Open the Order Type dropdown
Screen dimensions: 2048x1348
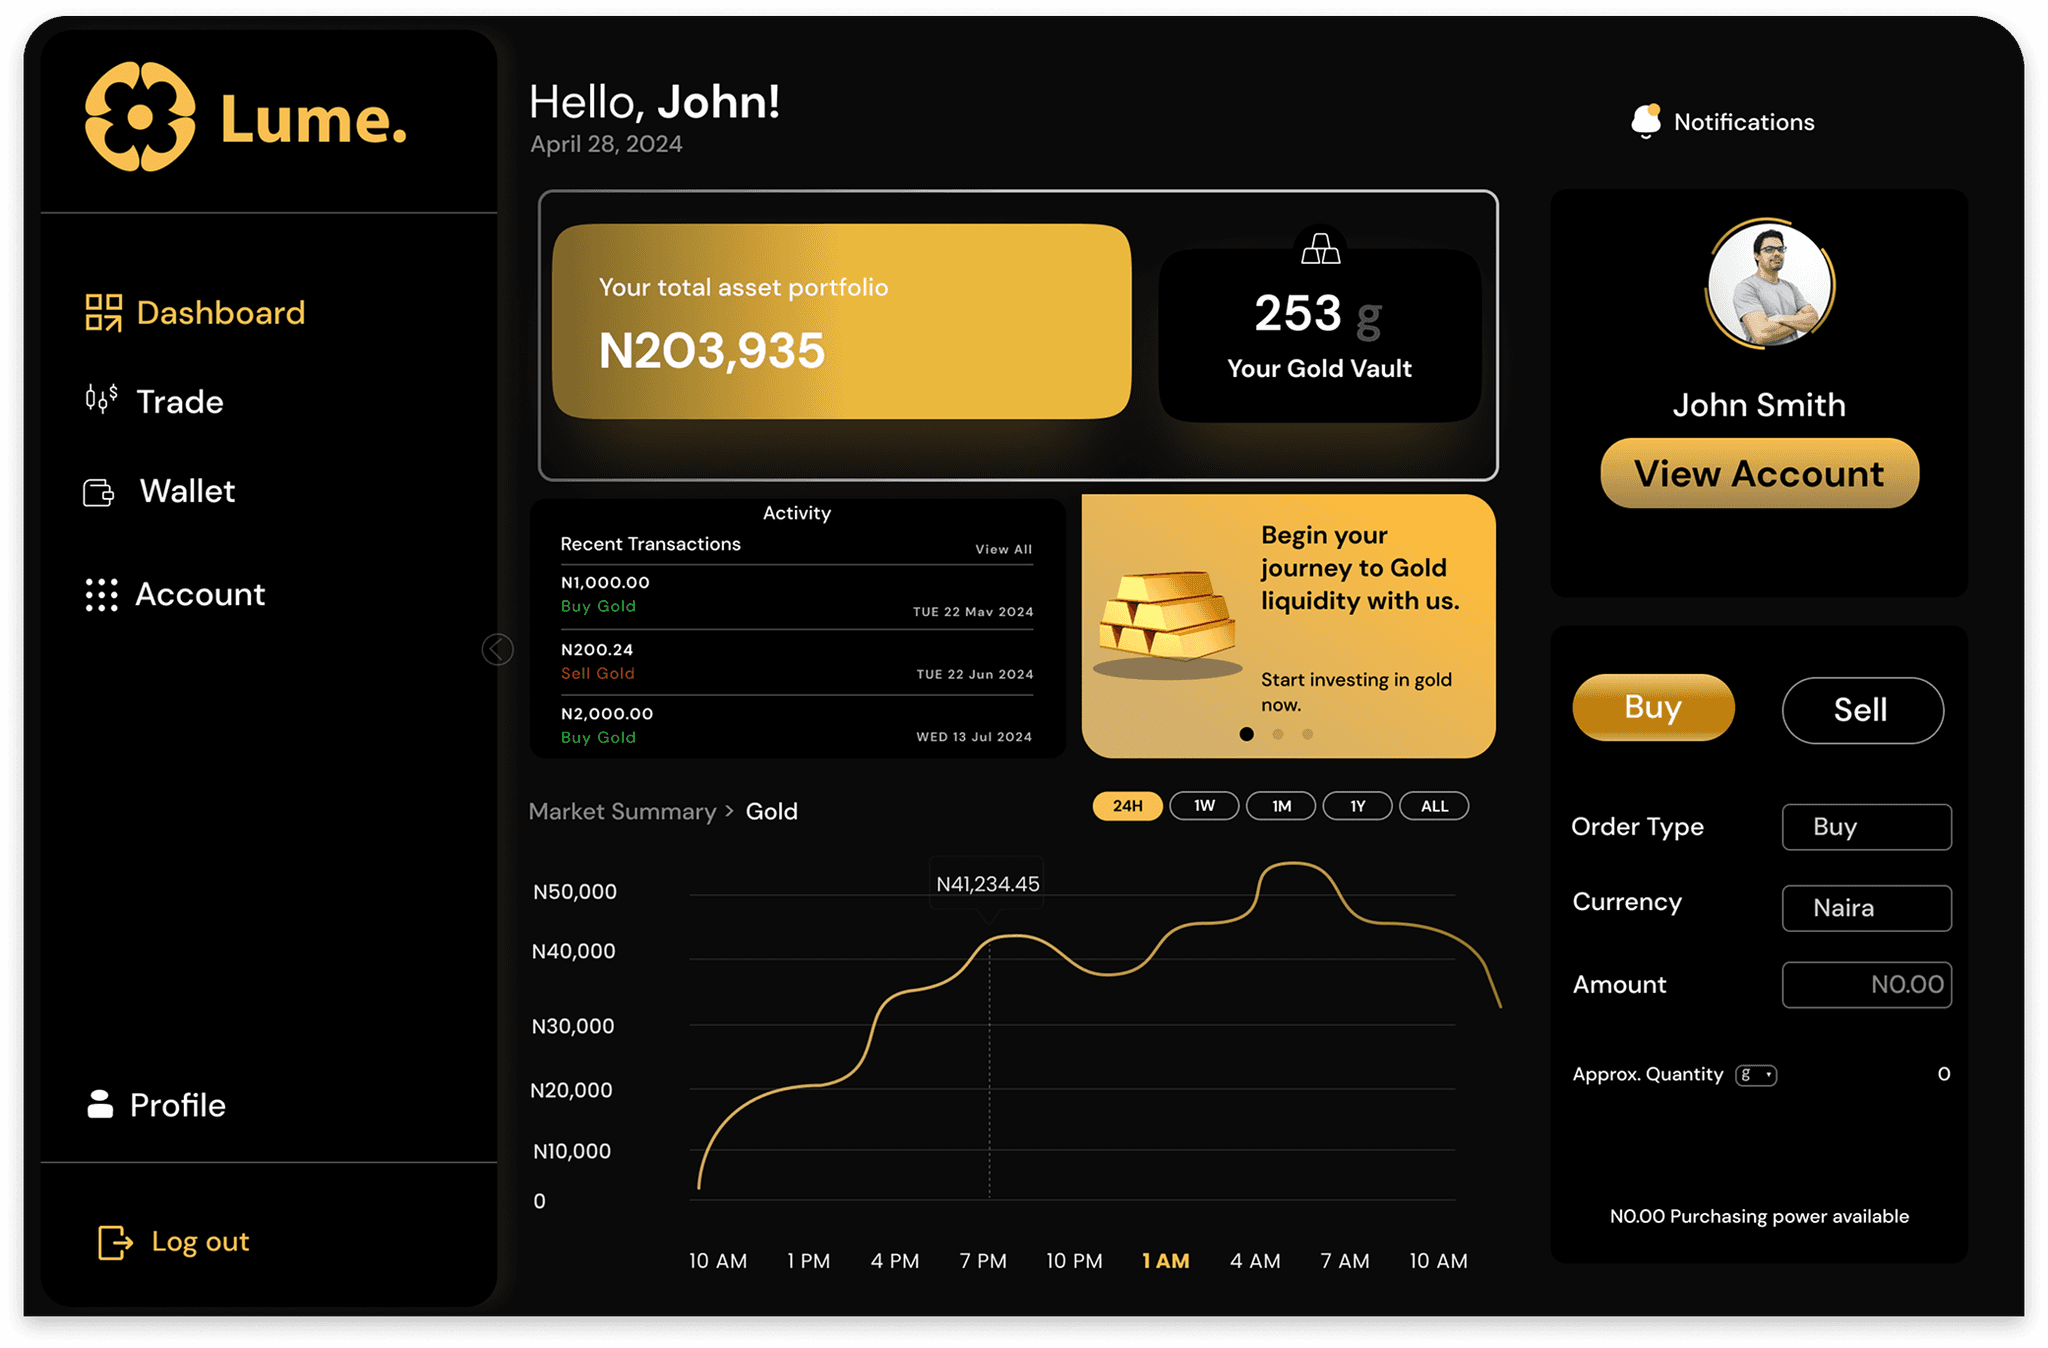tap(1866, 827)
